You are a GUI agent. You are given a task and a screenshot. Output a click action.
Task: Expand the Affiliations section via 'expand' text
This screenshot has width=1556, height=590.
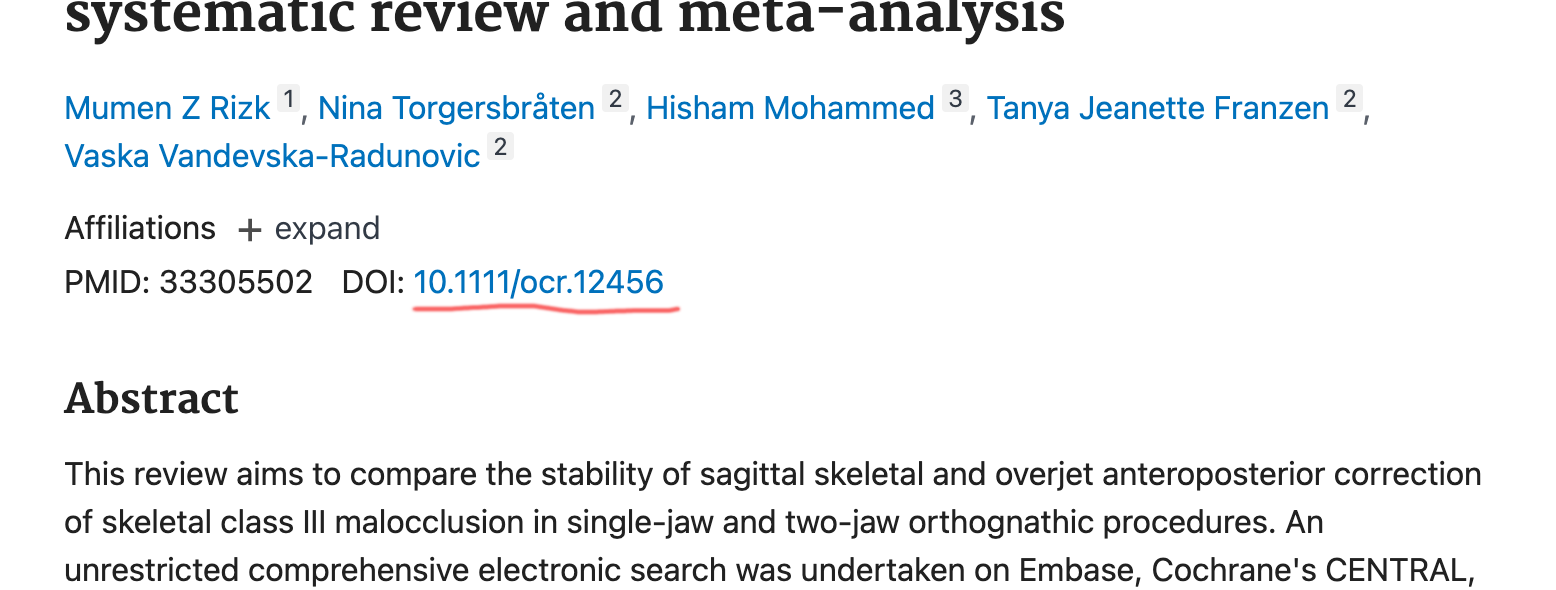327,229
